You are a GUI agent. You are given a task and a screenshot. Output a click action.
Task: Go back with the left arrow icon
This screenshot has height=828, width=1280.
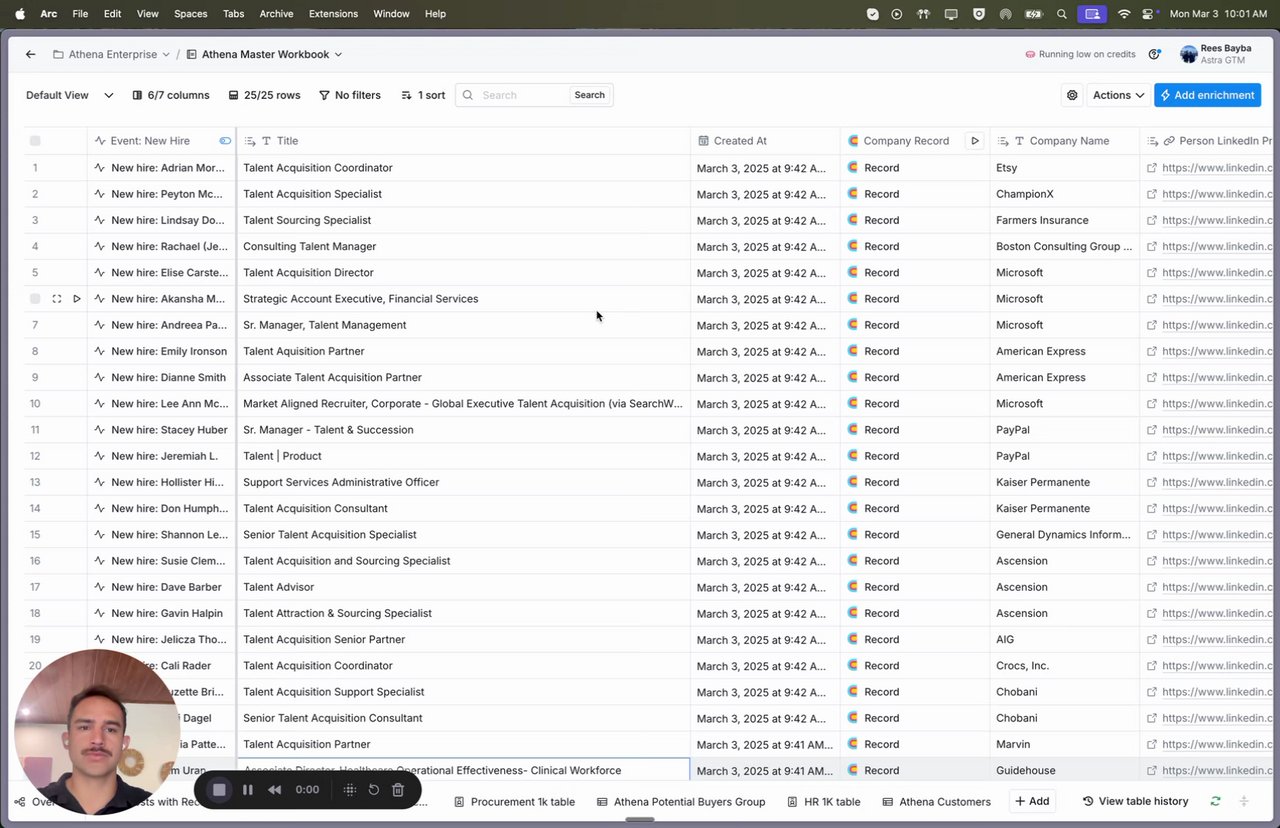click(x=31, y=54)
